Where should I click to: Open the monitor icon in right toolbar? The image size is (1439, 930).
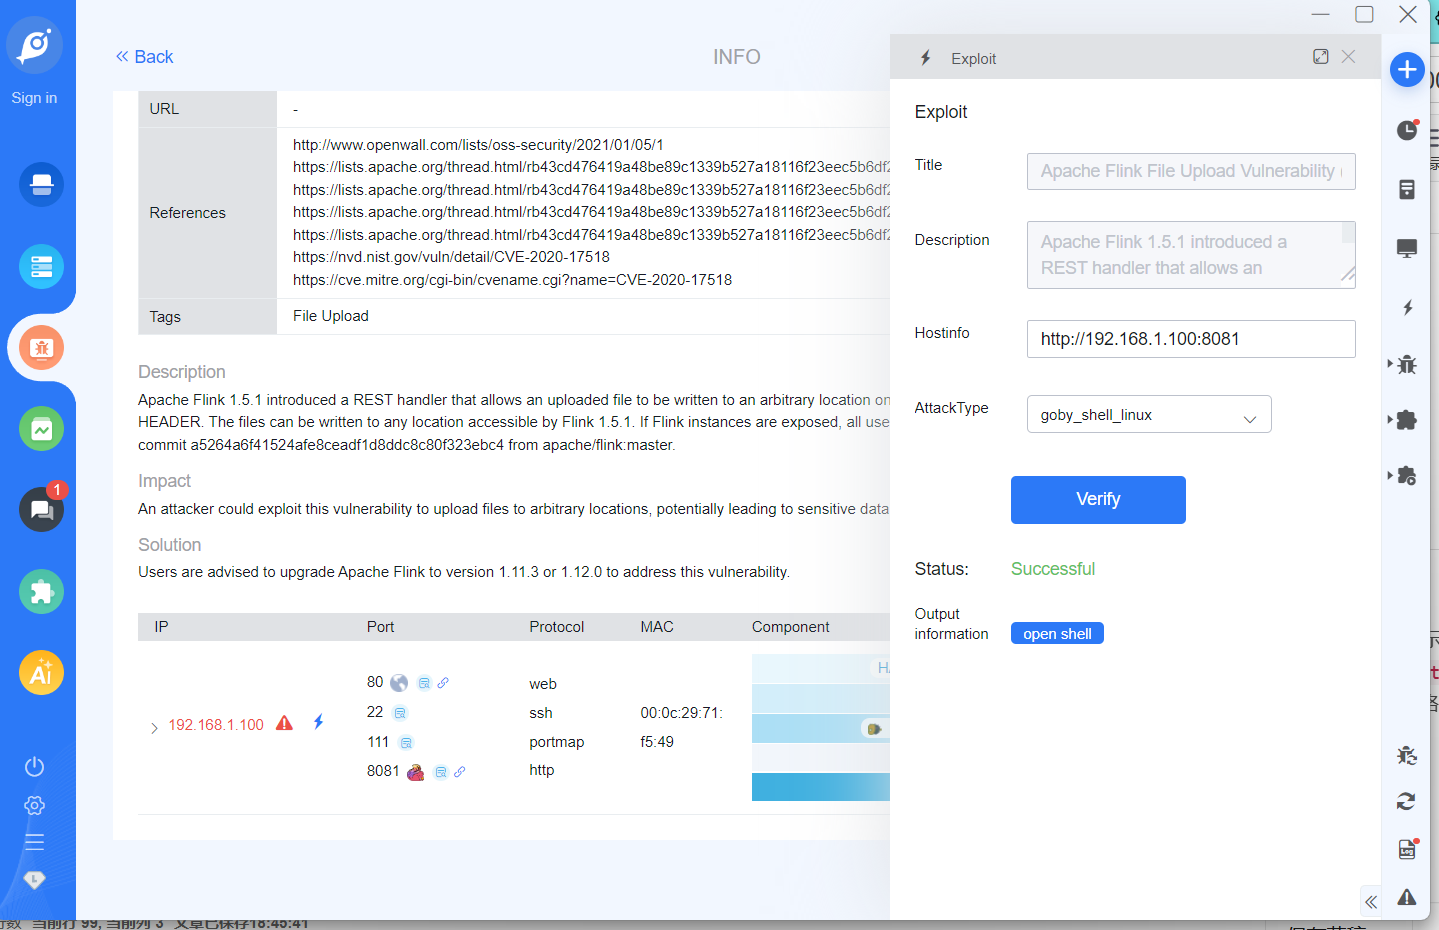1407,248
